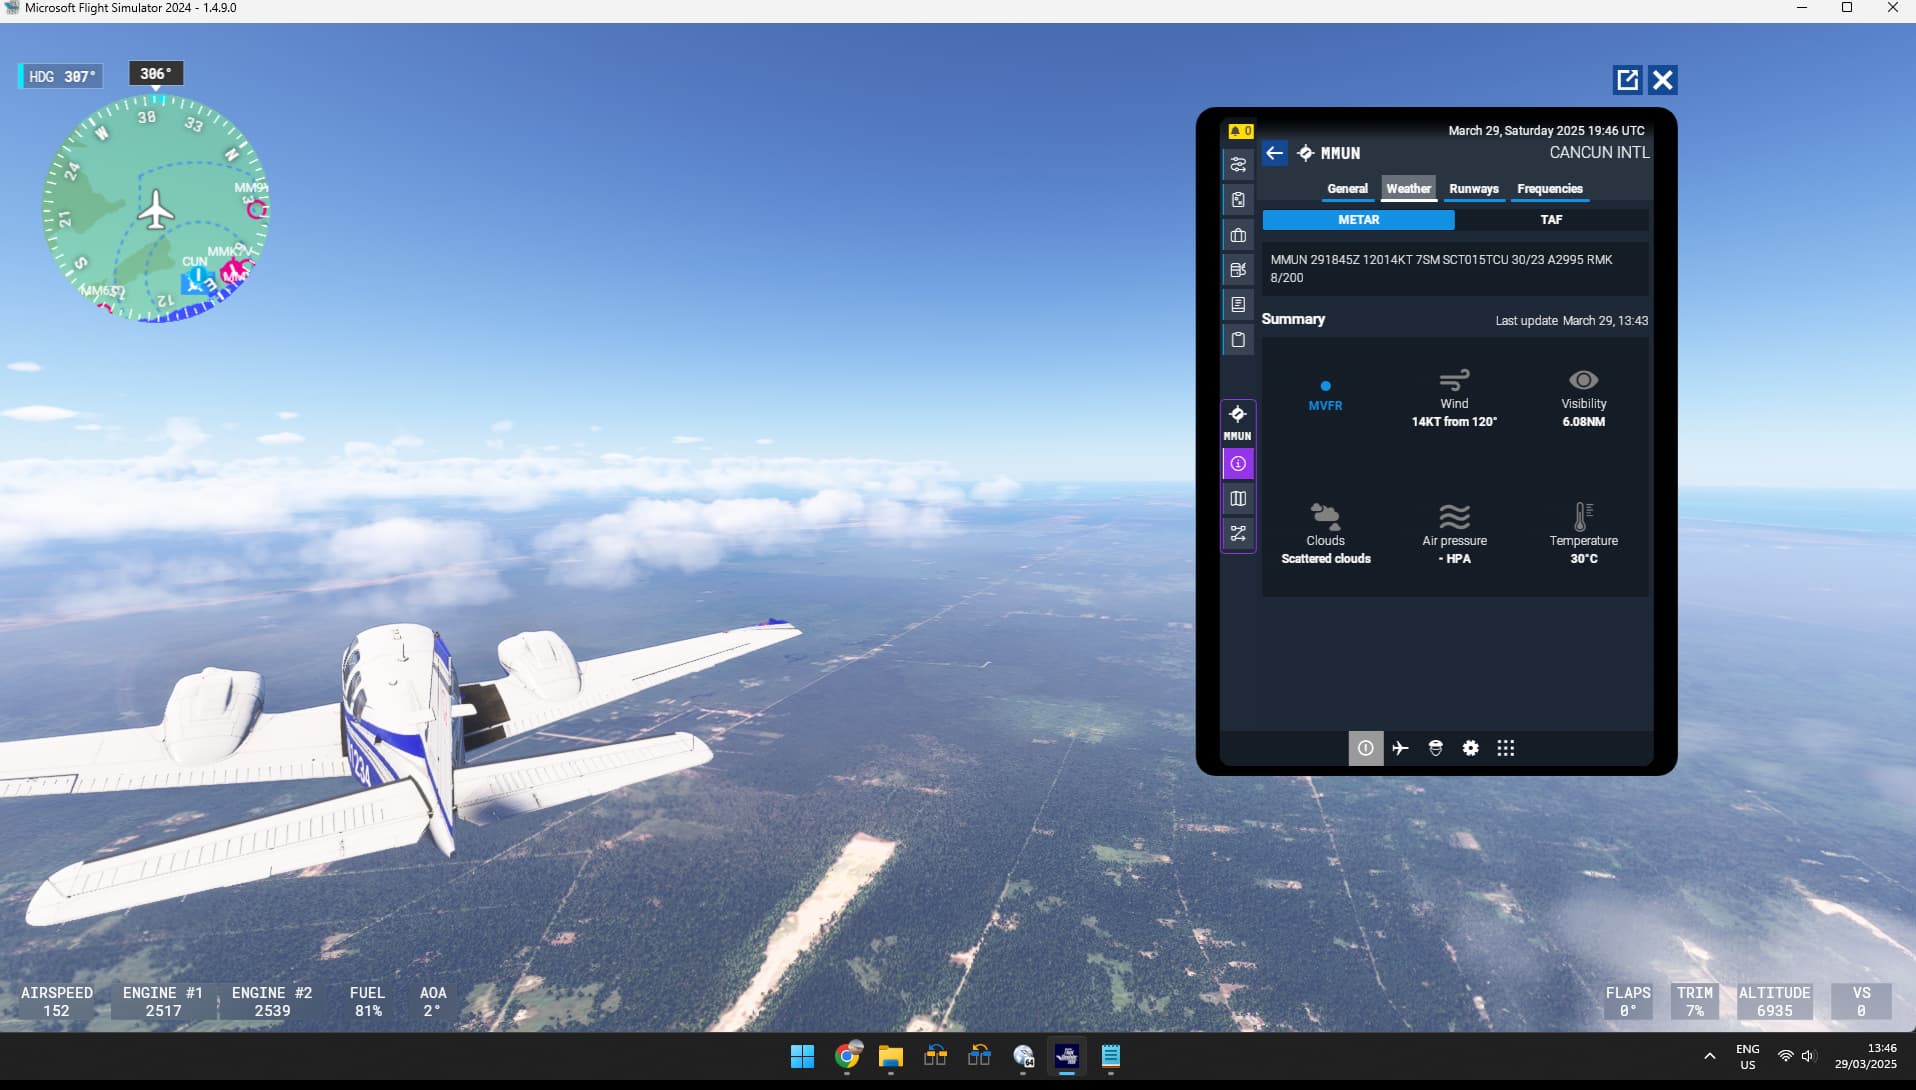Open the map icon under MMUN
The image size is (1916, 1090).
click(1238, 499)
